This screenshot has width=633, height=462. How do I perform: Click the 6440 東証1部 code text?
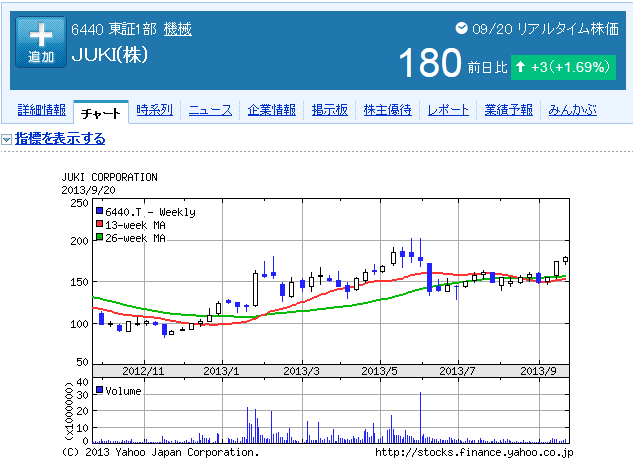[114, 29]
